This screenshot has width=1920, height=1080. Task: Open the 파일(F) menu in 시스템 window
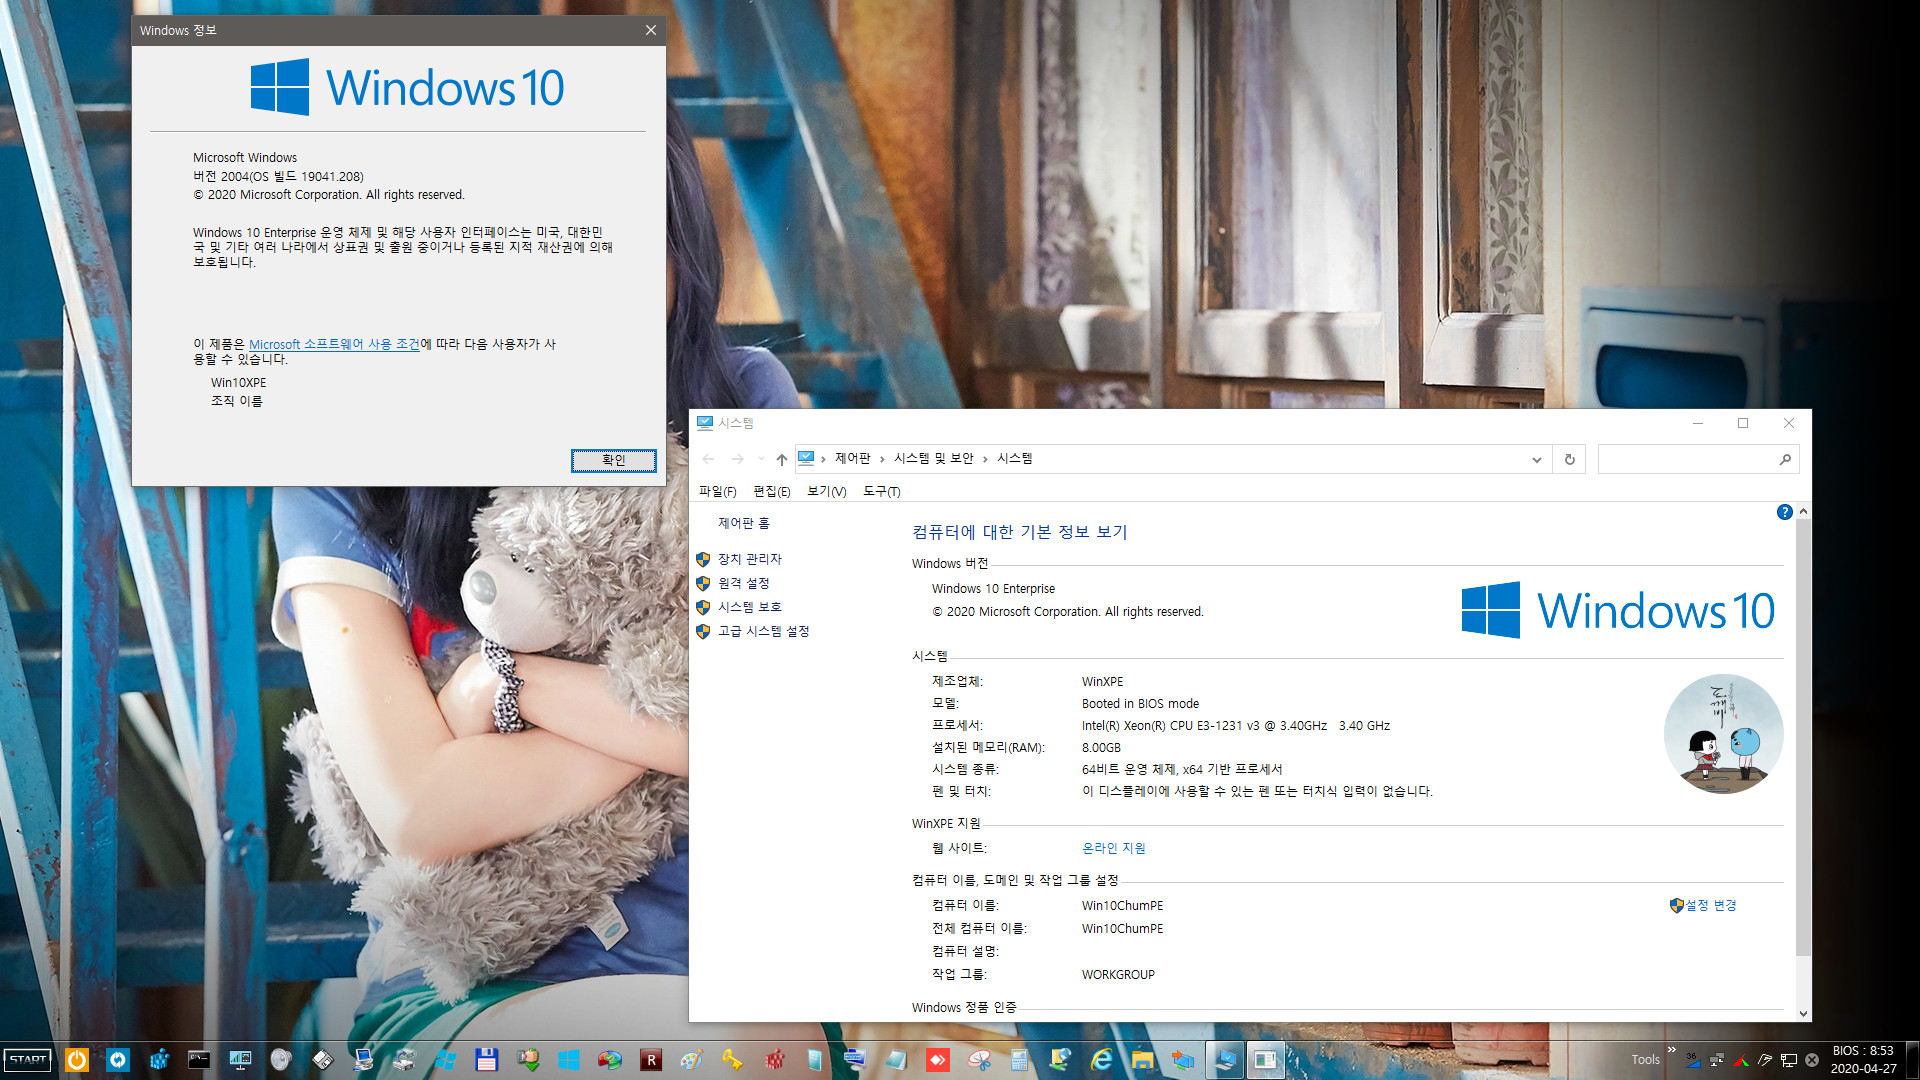click(x=717, y=491)
